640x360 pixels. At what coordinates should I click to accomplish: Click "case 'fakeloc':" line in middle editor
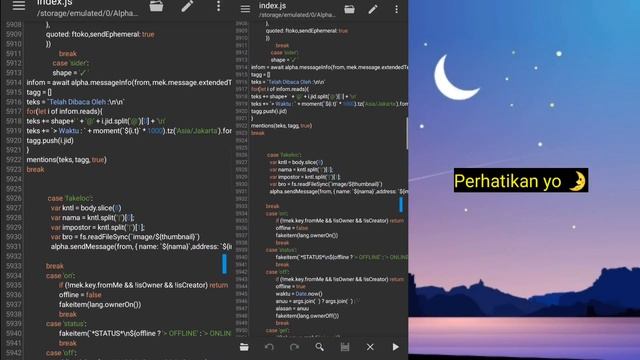(x=284, y=155)
